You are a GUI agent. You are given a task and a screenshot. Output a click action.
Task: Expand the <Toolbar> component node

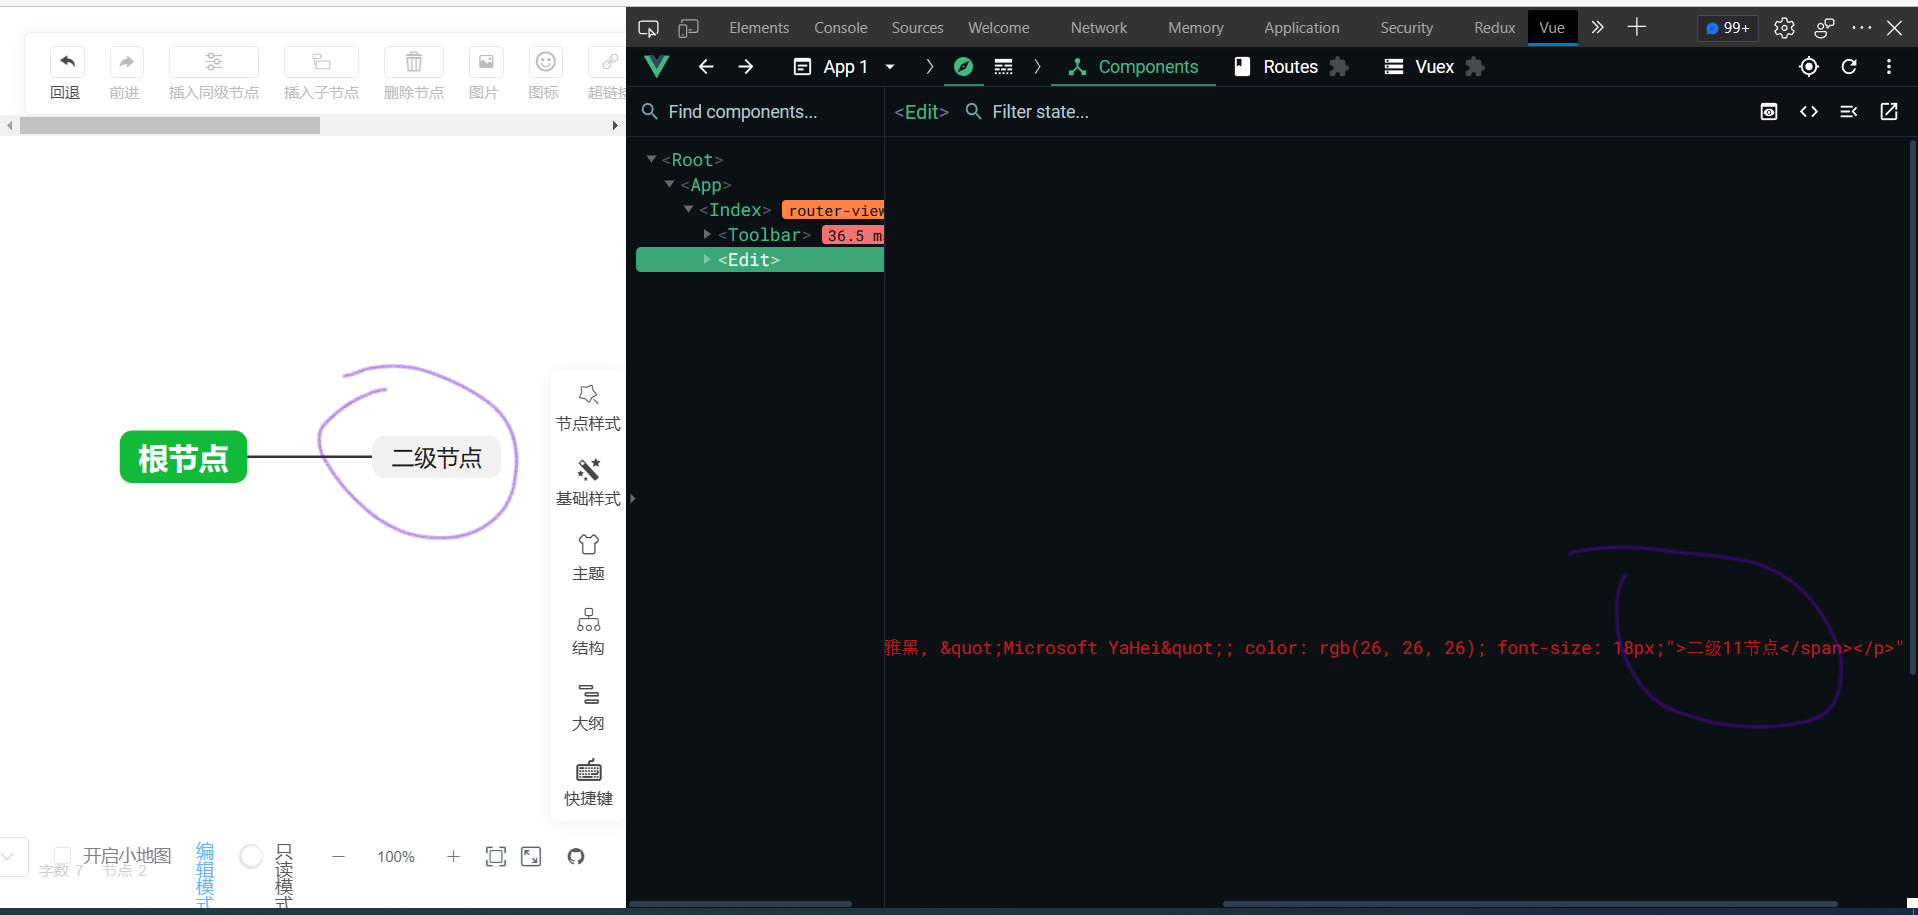point(707,234)
